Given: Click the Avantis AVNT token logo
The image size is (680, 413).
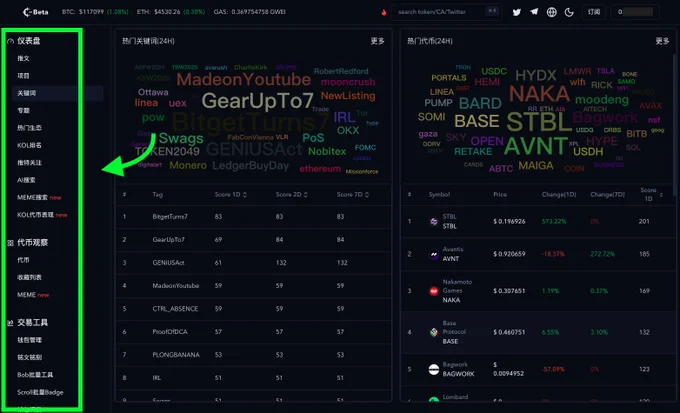Looking at the screenshot, I should (x=434, y=254).
